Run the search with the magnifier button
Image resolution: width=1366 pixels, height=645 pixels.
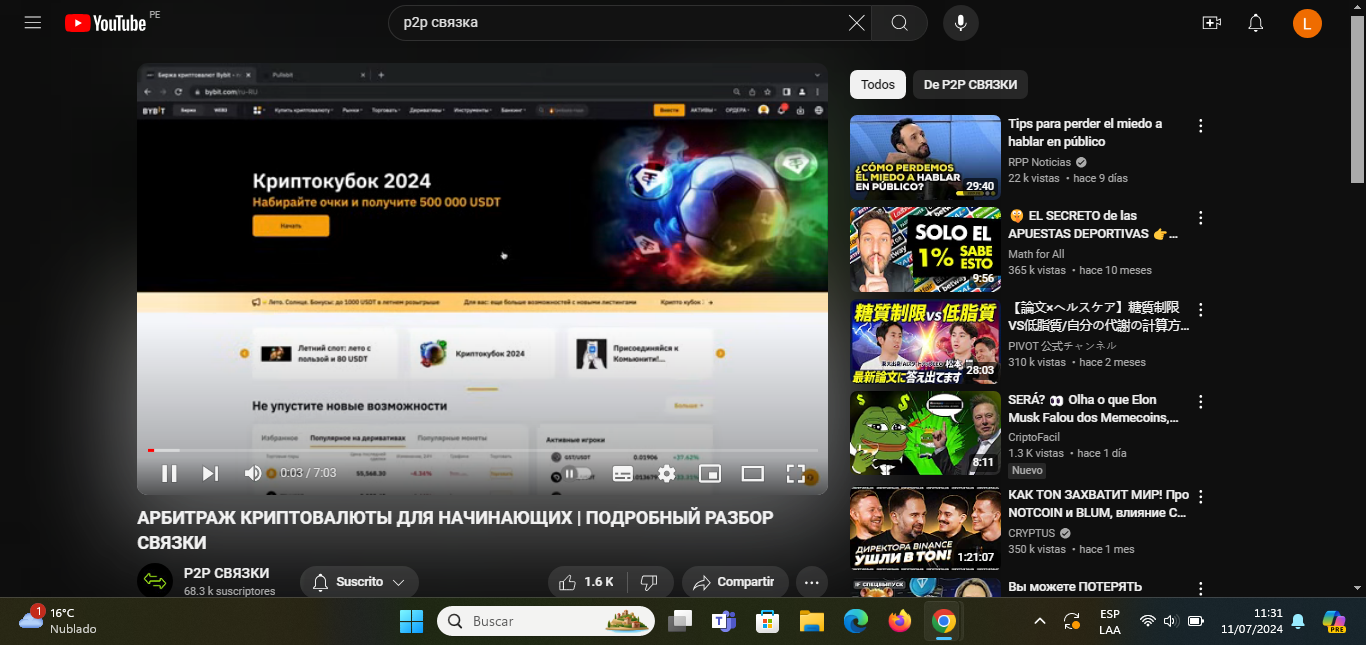click(899, 23)
